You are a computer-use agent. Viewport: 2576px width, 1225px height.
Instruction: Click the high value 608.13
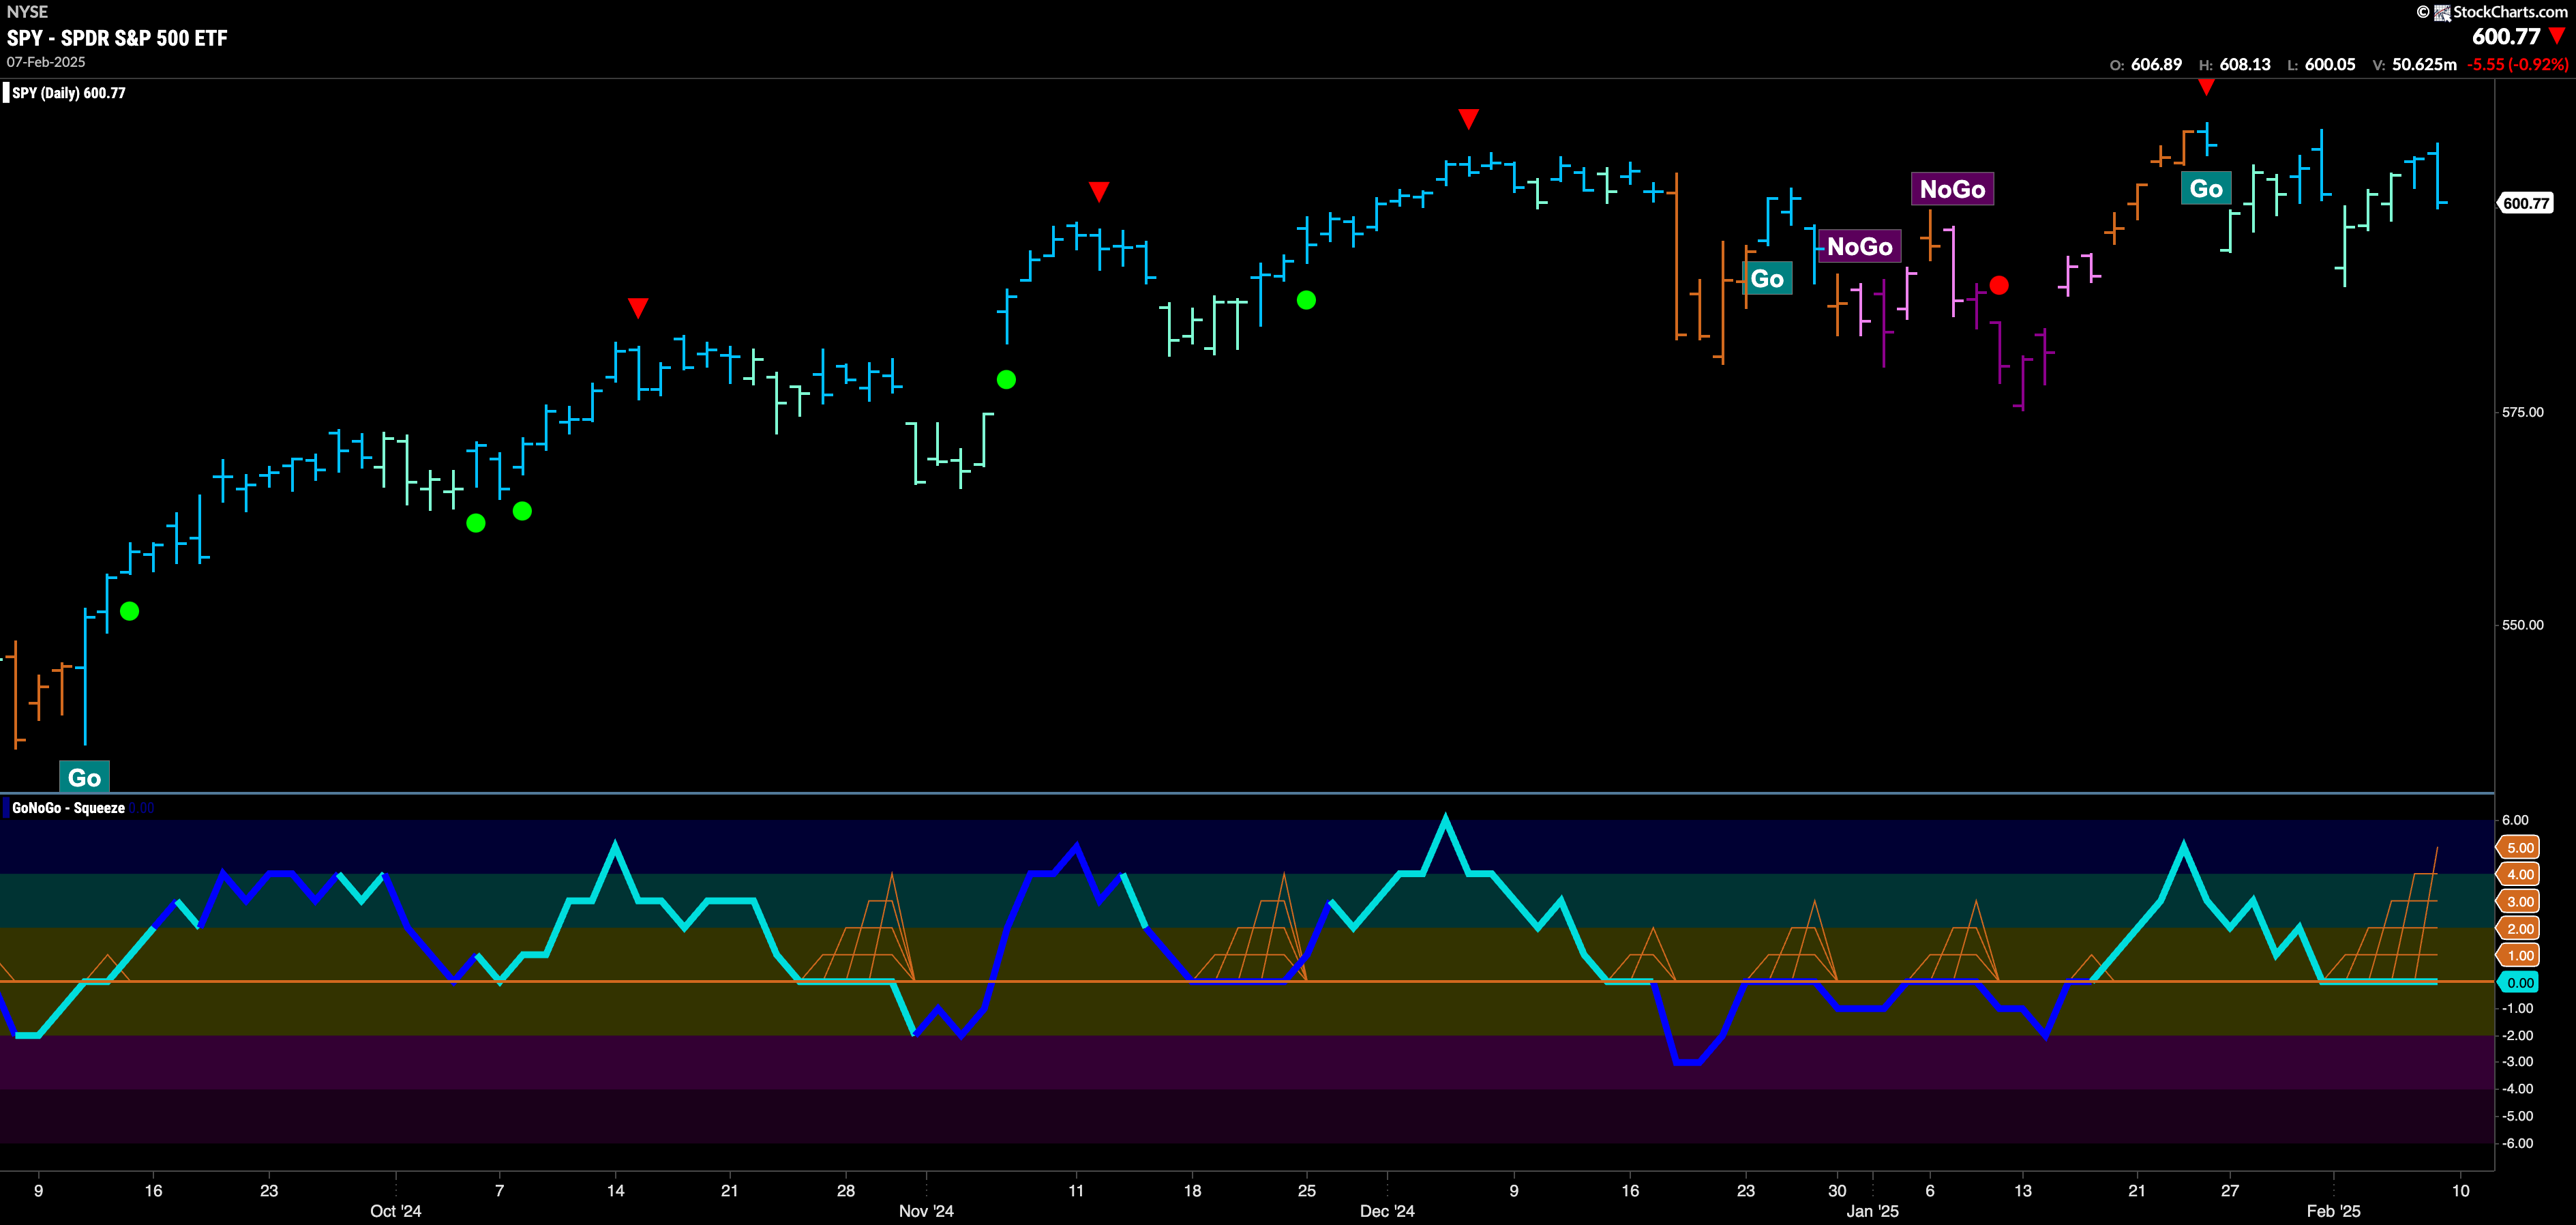2245,64
